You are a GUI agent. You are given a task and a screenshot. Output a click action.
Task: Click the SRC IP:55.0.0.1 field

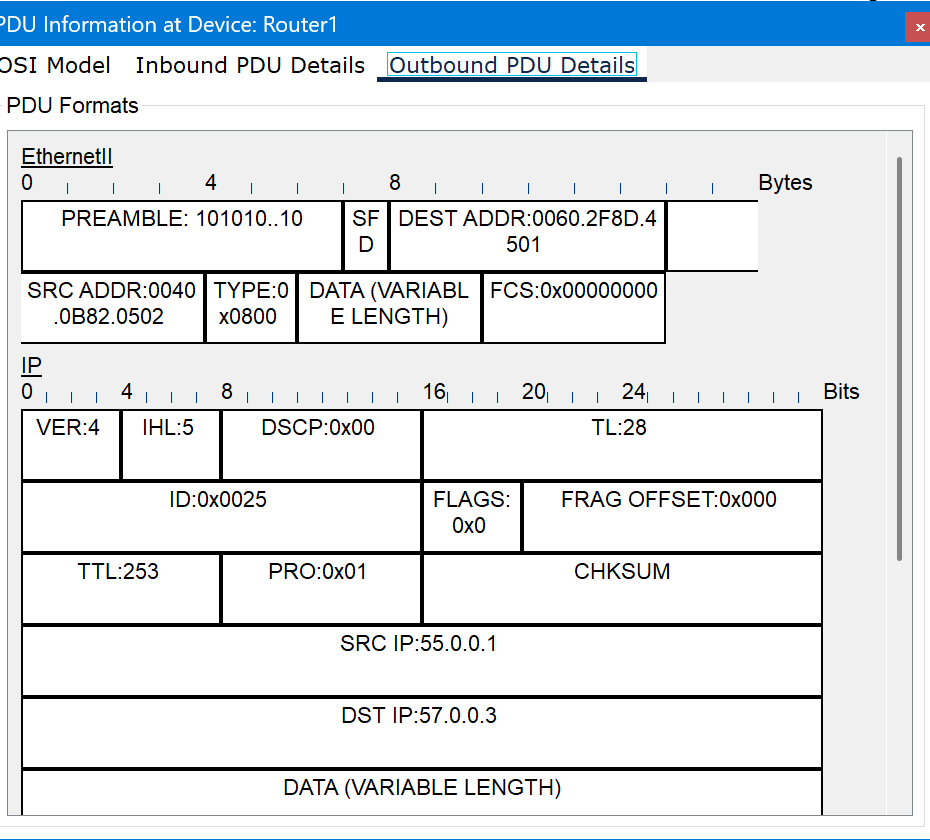tap(422, 661)
